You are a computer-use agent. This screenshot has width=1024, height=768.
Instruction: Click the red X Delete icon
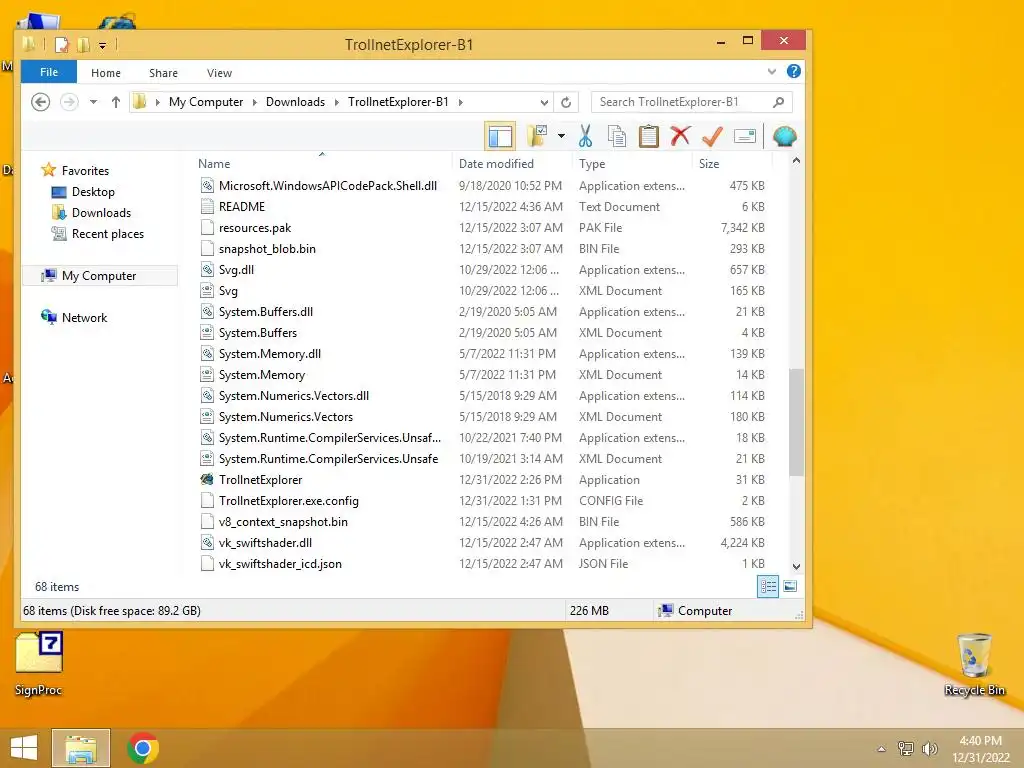pos(680,136)
